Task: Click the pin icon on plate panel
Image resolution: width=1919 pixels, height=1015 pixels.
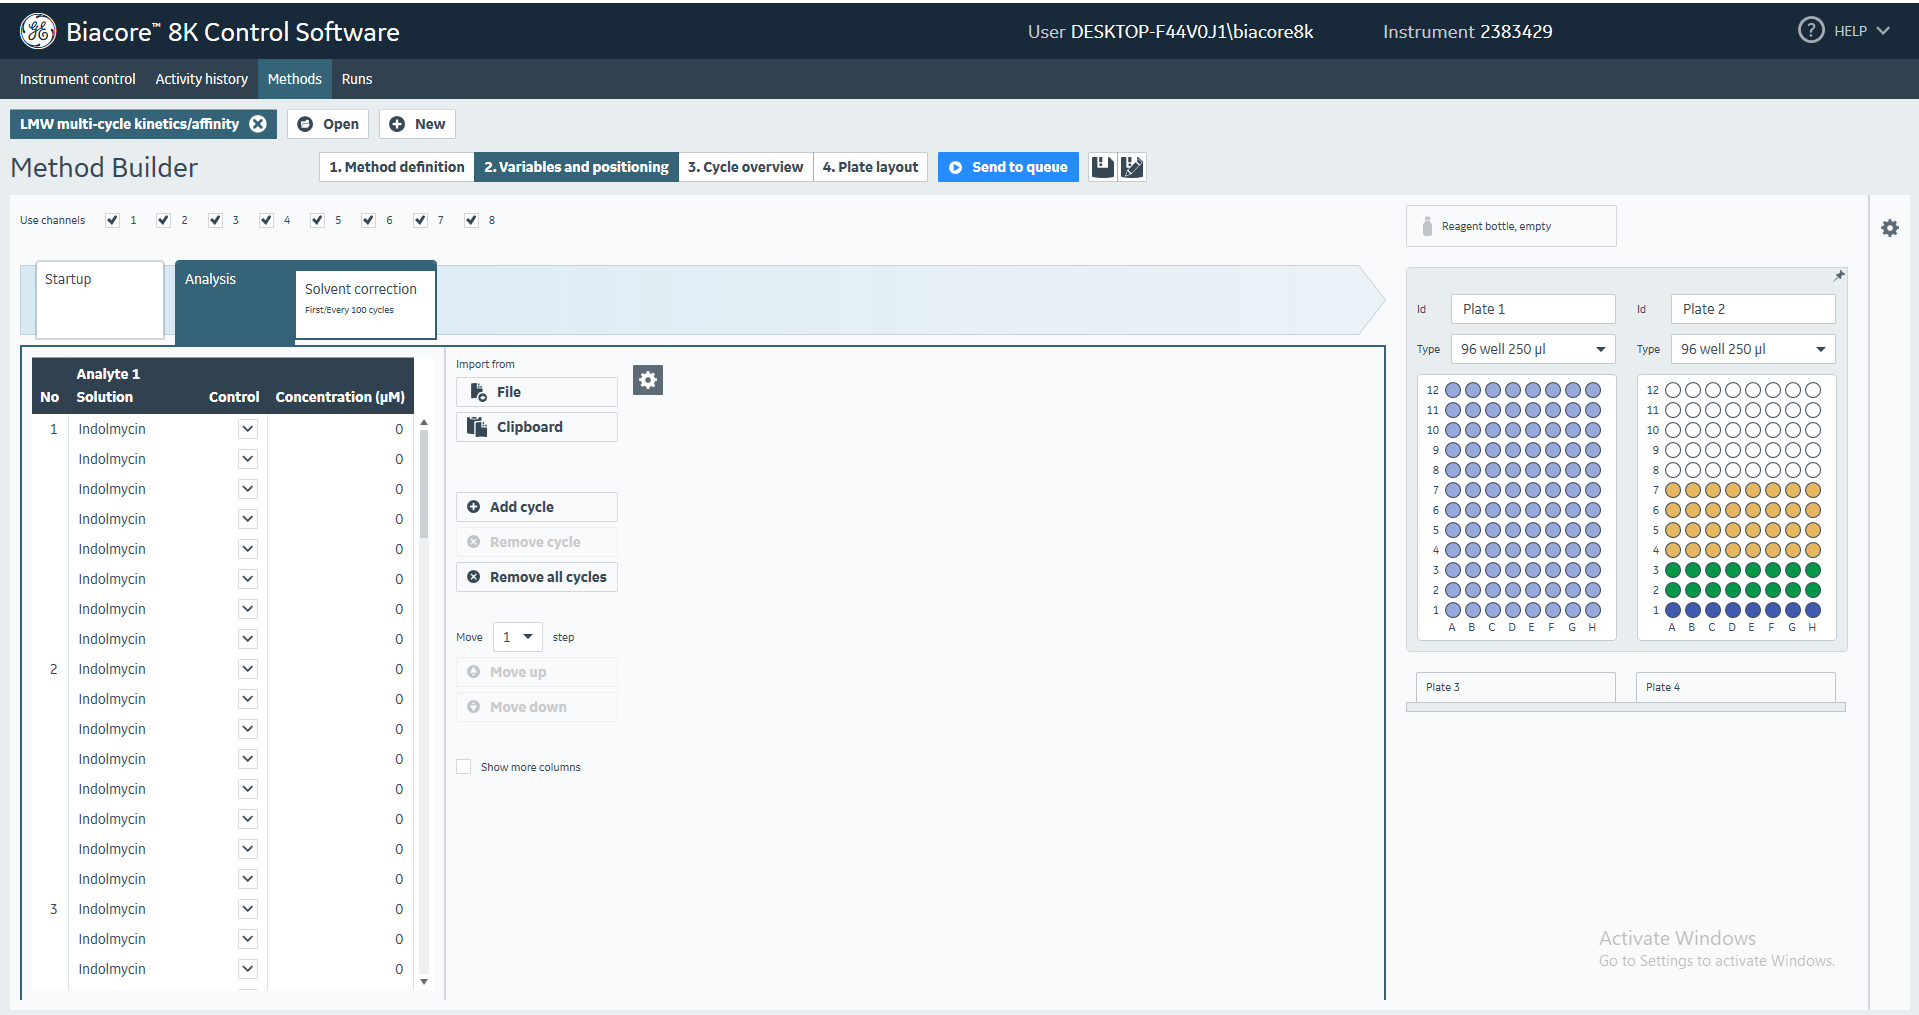Action: (x=1838, y=276)
